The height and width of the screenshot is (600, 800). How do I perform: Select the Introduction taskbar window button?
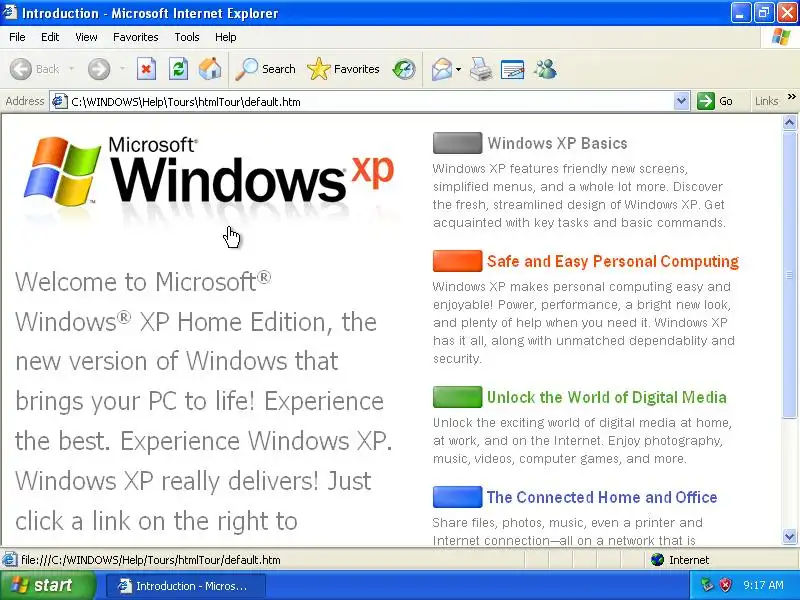[x=186, y=586]
